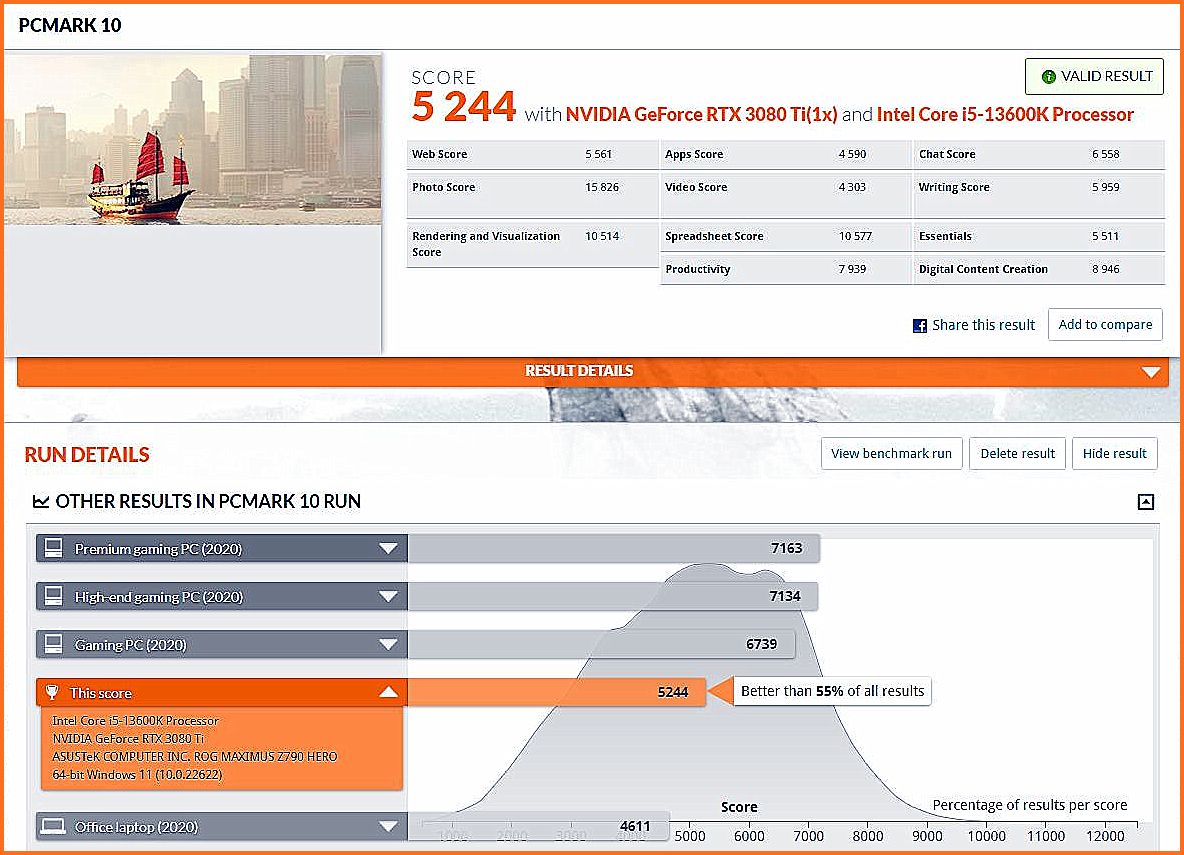Viewport: 1184px width, 855px height.
Task: Click the Photo Score value 15 826
Action: click(602, 187)
